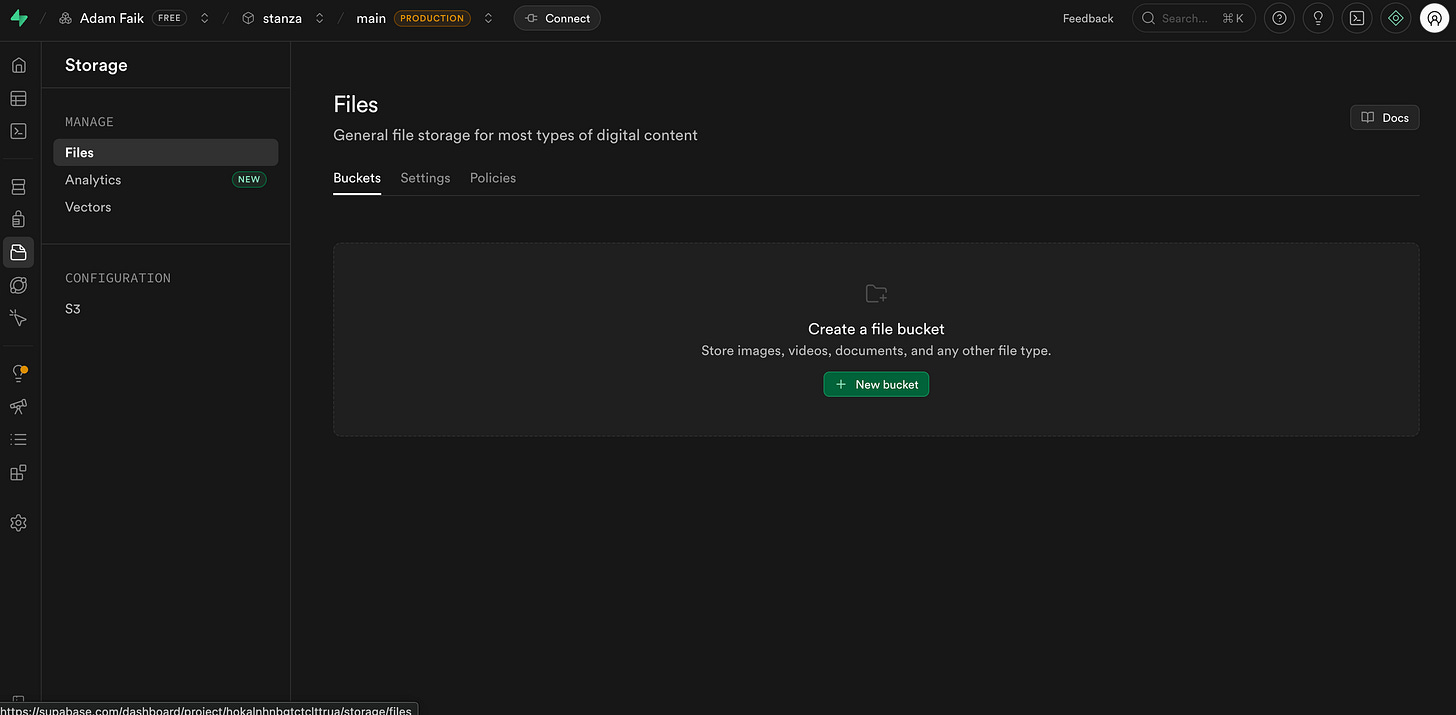Open Project Overview home icon in sidebar

pos(18,66)
